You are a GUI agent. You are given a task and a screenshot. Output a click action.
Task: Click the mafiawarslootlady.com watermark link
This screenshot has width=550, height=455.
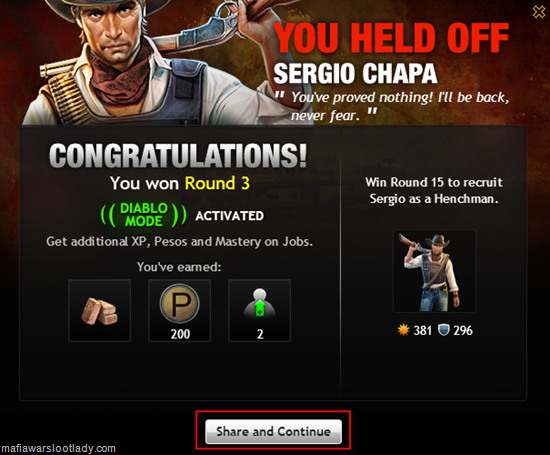point(58,448)
